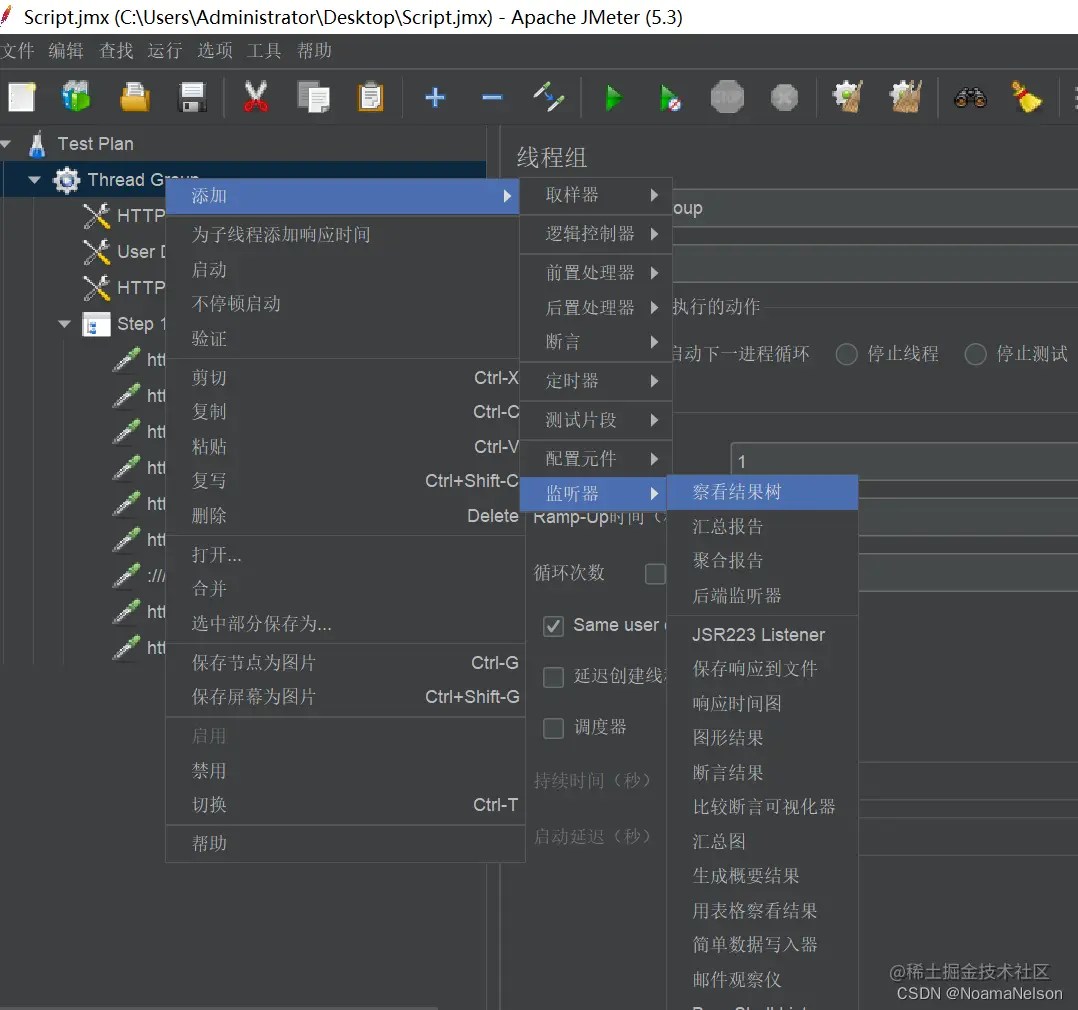
Task: Choose 用表格察看结果 listener
Action: click(x=762, y=911)
